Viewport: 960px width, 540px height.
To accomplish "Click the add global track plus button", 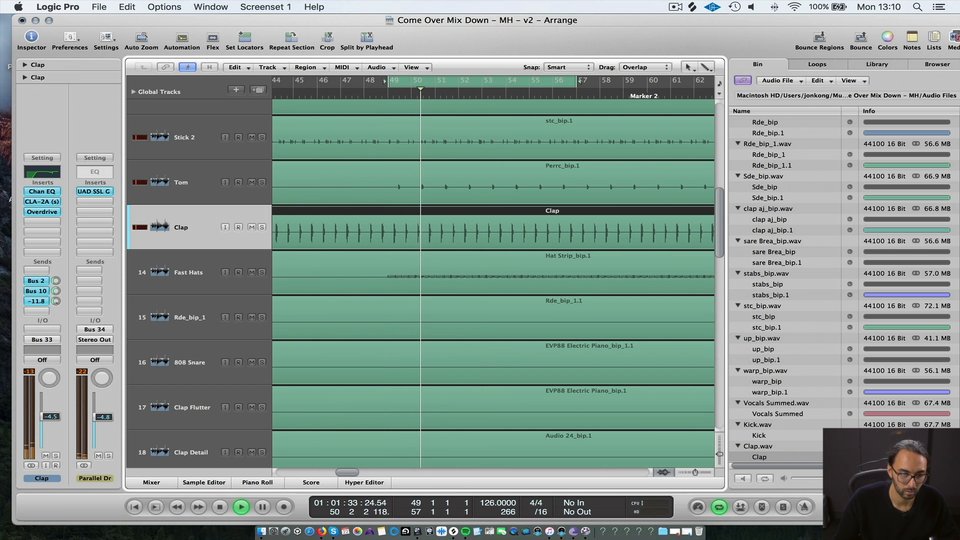I will [x=236, y=90].
